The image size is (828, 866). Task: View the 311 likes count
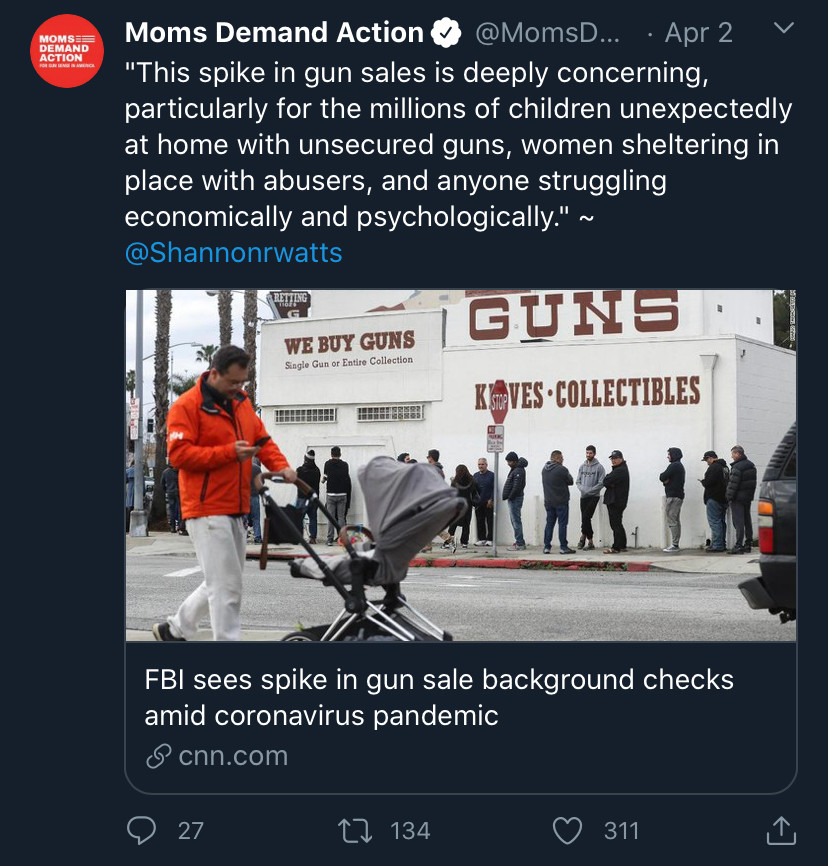click(621, 831)
